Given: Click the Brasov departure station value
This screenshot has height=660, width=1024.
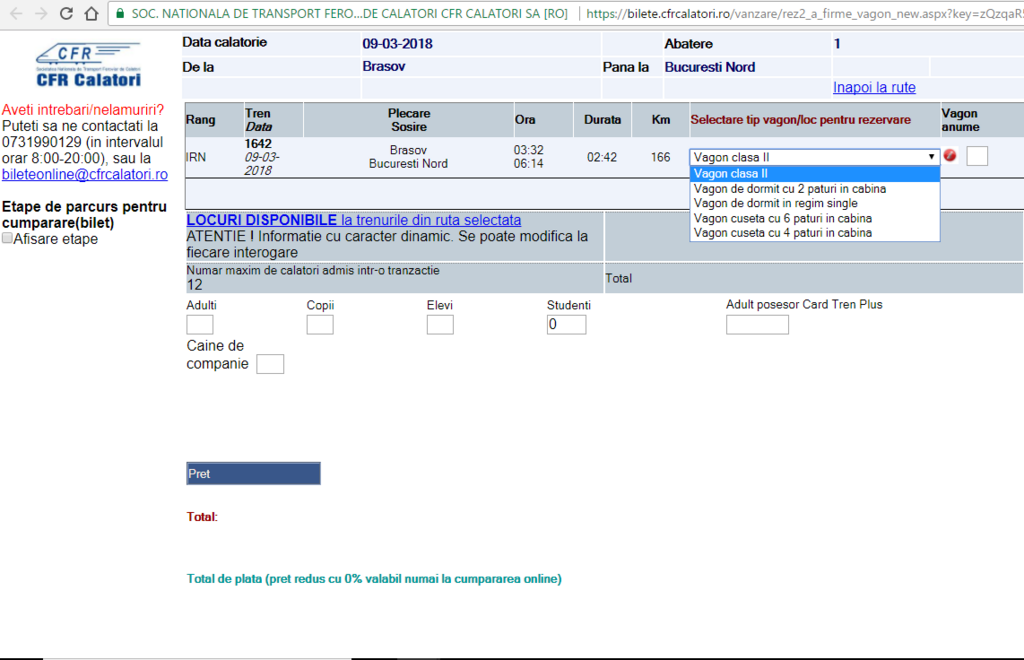Looking at the screenshot, I should tap(384, 67).
